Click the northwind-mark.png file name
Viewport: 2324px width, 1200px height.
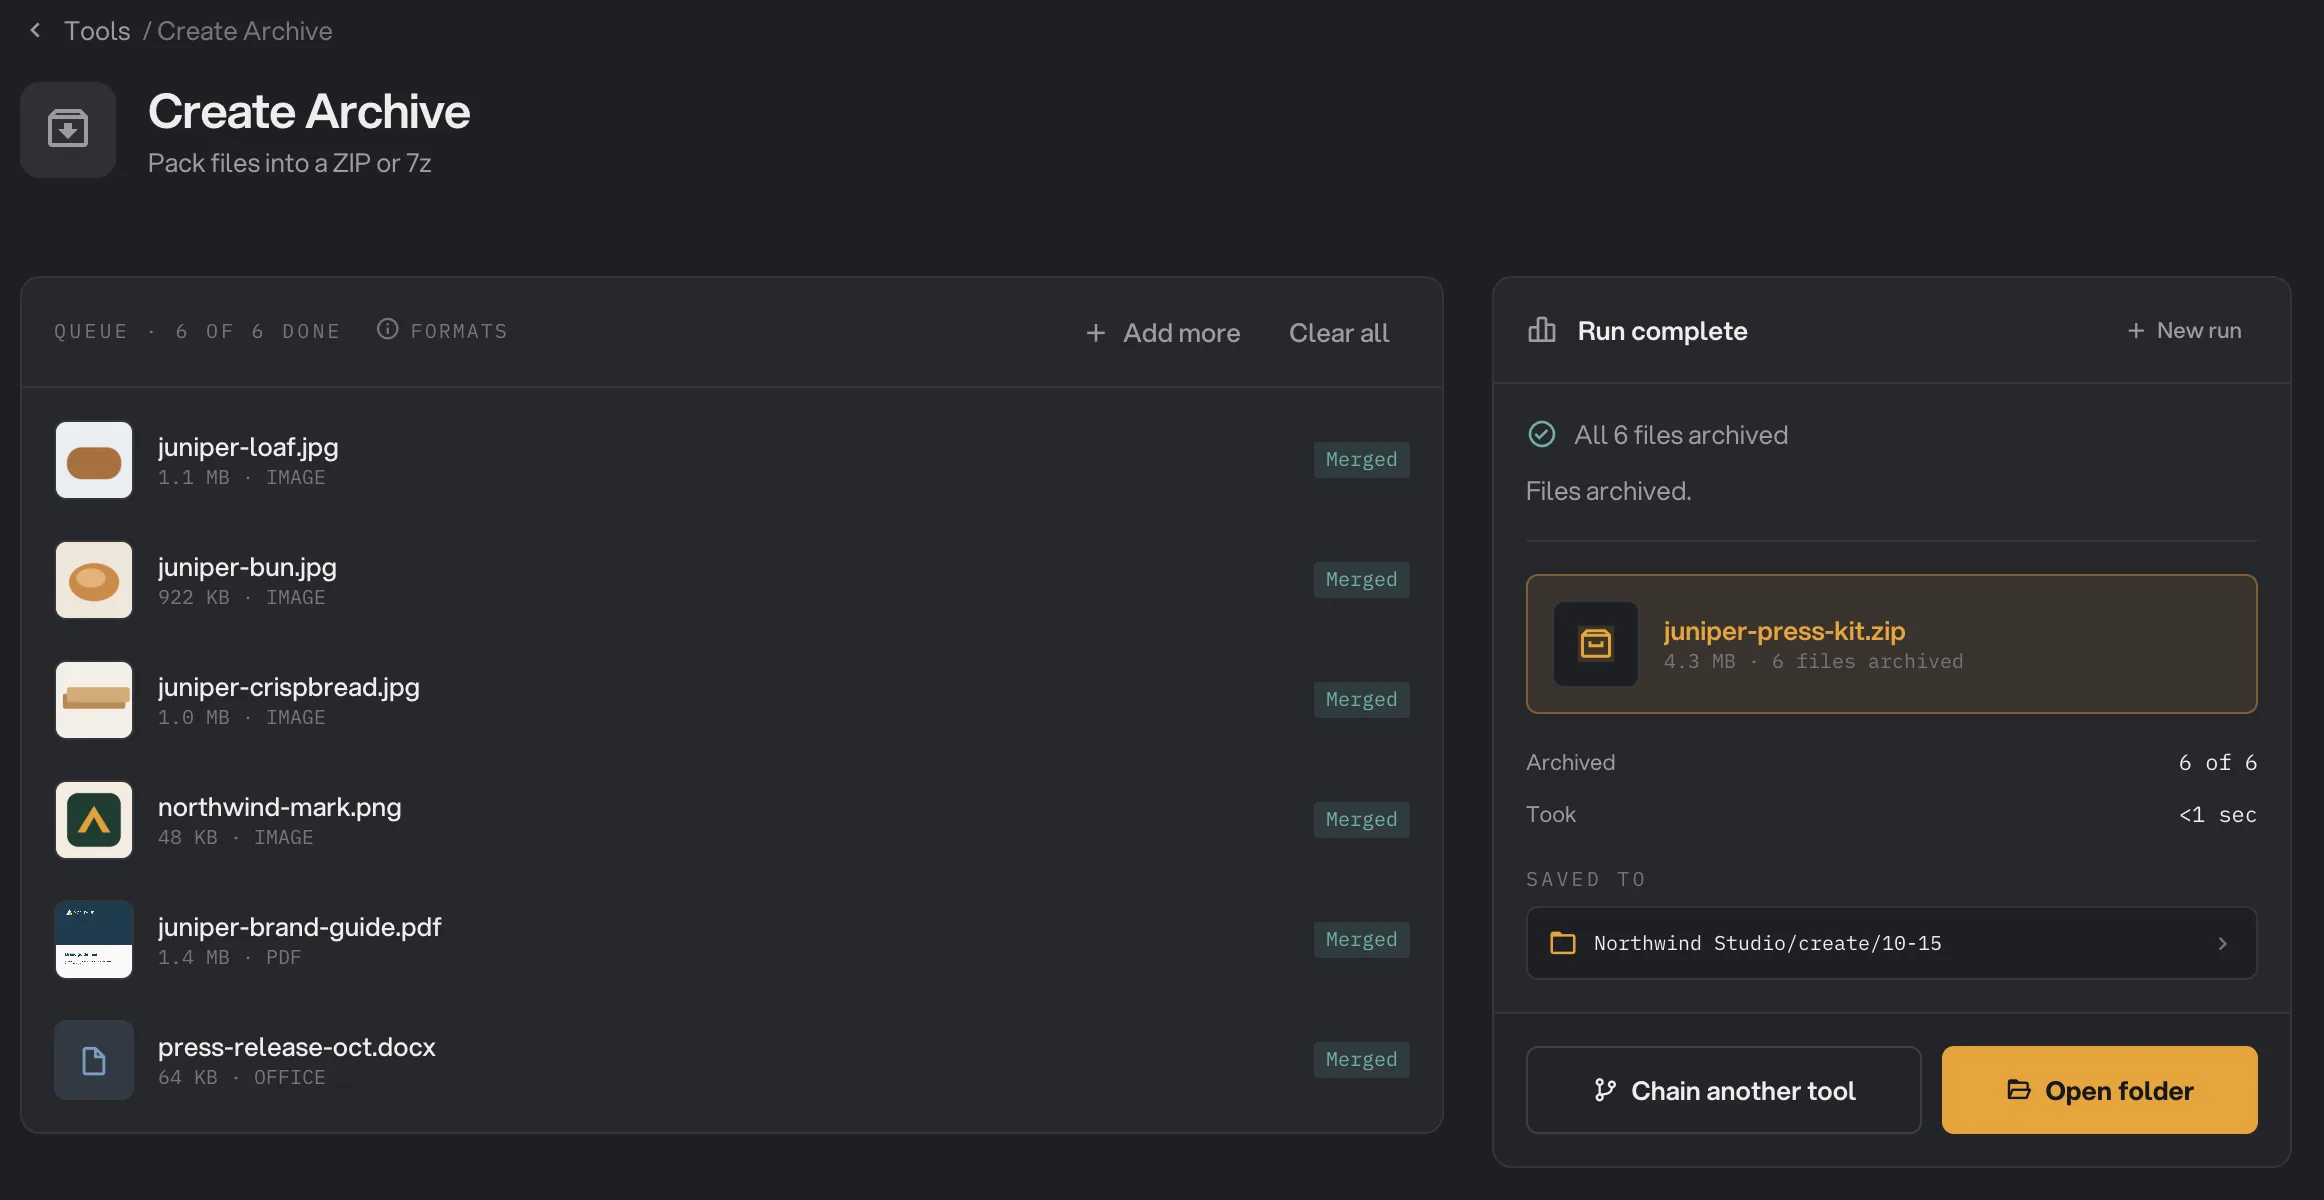(280, 807)
